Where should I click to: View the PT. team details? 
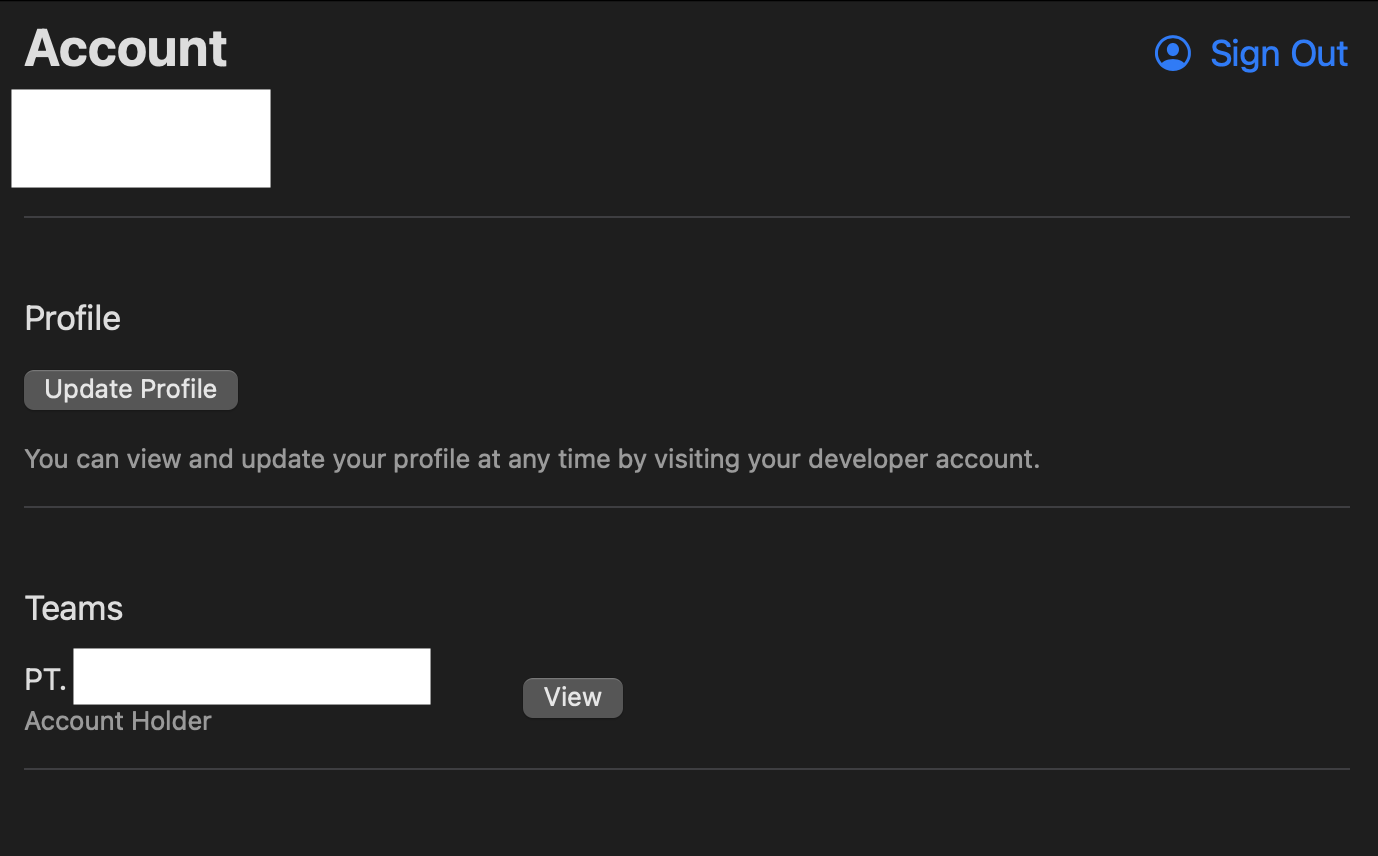(572, 697)
